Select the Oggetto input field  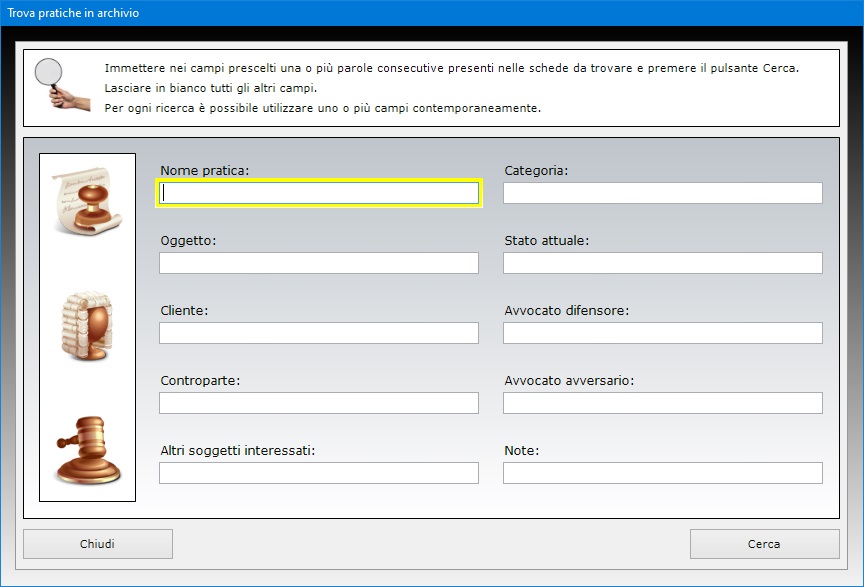pos(319,263)
